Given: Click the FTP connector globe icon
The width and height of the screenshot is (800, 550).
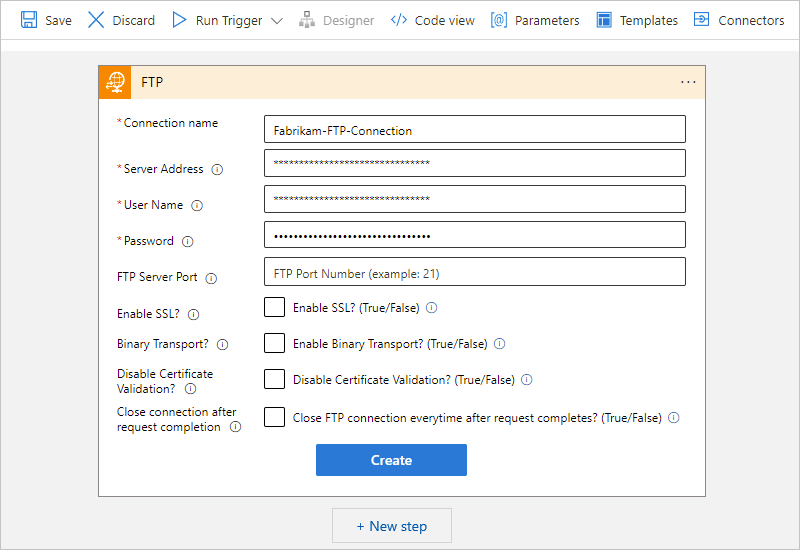Looking at the screenshot, I should [x=114, y=82].
